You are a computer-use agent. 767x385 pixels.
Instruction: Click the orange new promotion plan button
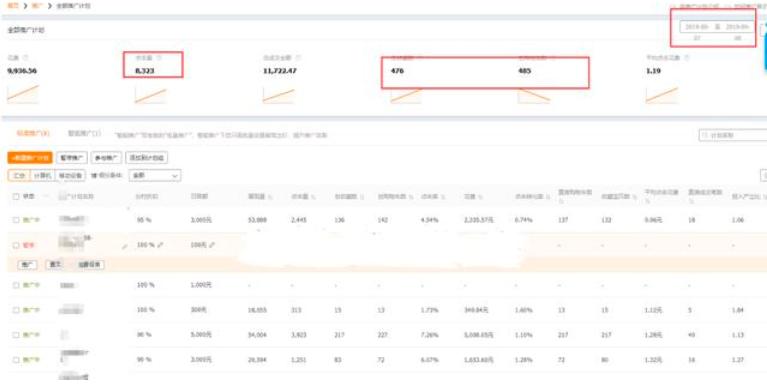(x=30, y=158)
